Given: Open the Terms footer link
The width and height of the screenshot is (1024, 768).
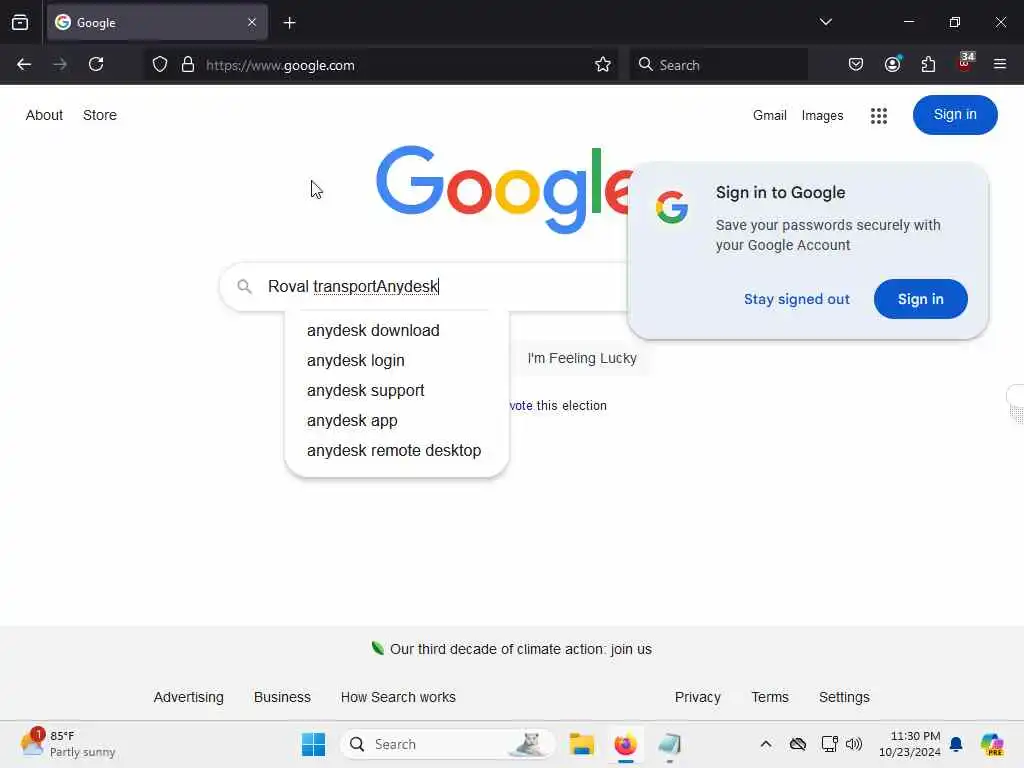Looking at the screenshot, I should pos(770,697).
